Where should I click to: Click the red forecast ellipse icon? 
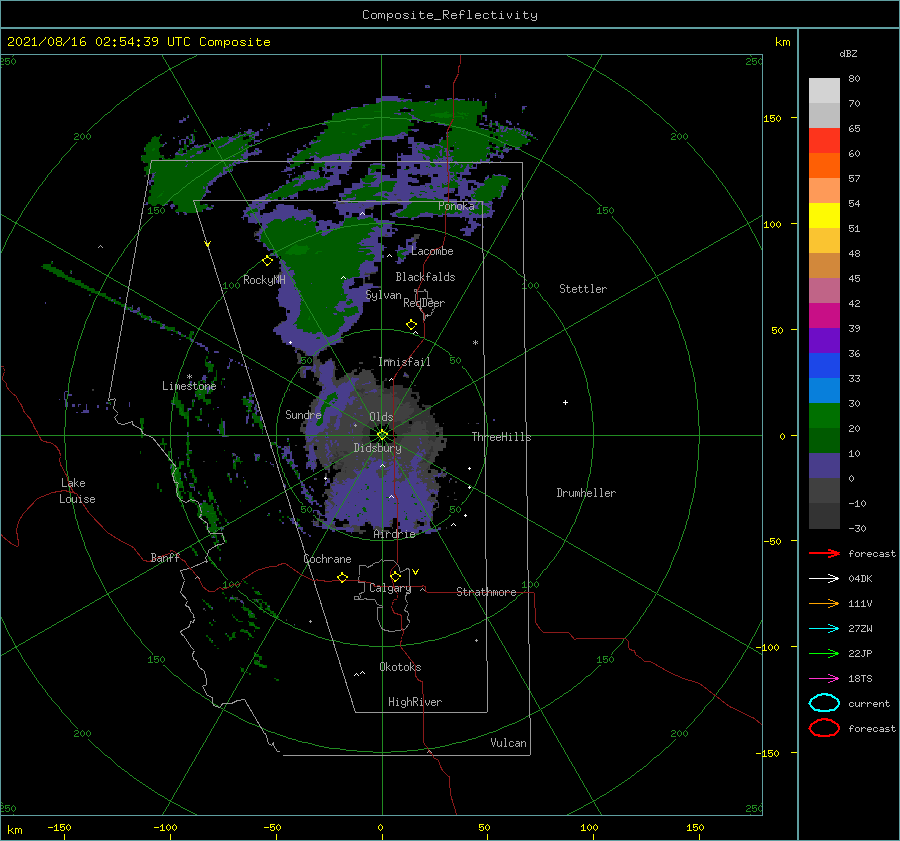[x=824, y=728]
